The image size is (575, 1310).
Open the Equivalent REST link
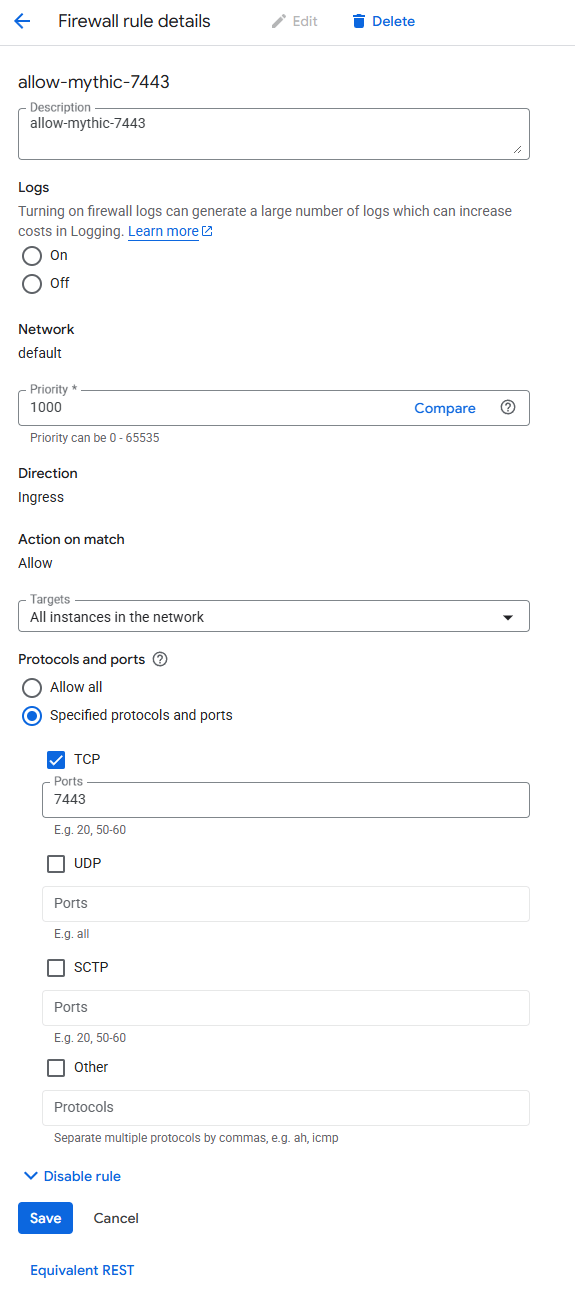pos(82,1271)
